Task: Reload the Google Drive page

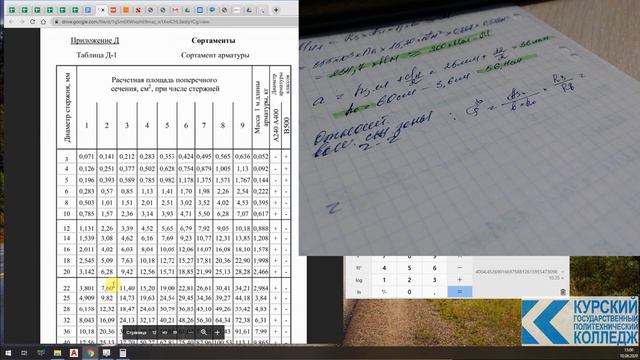Action: pyautogui.click(x=32, y=22)
